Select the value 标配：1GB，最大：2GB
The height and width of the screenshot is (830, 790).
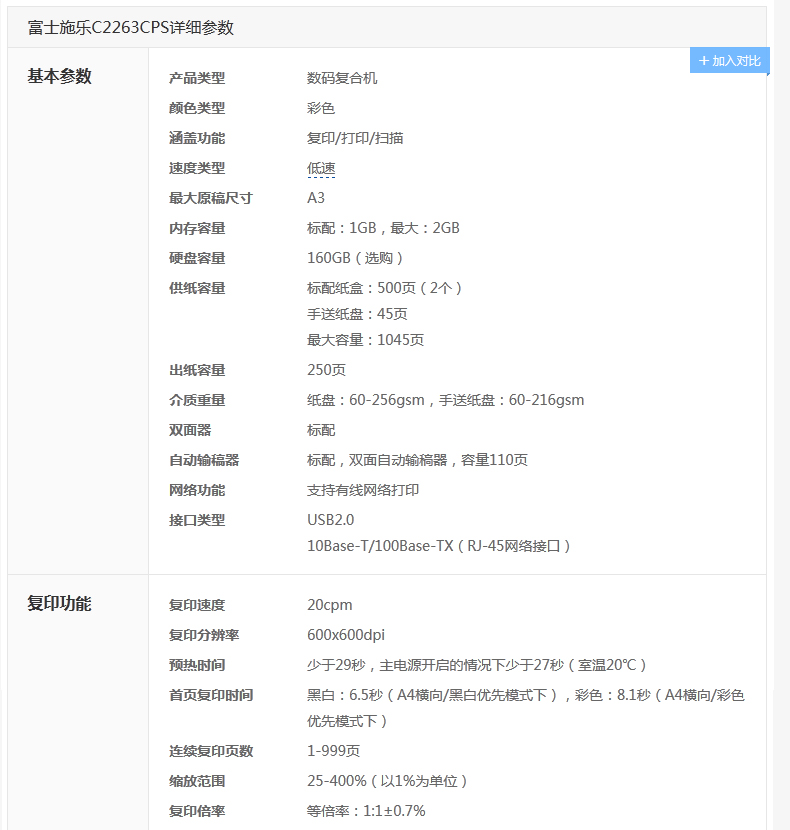383,228
